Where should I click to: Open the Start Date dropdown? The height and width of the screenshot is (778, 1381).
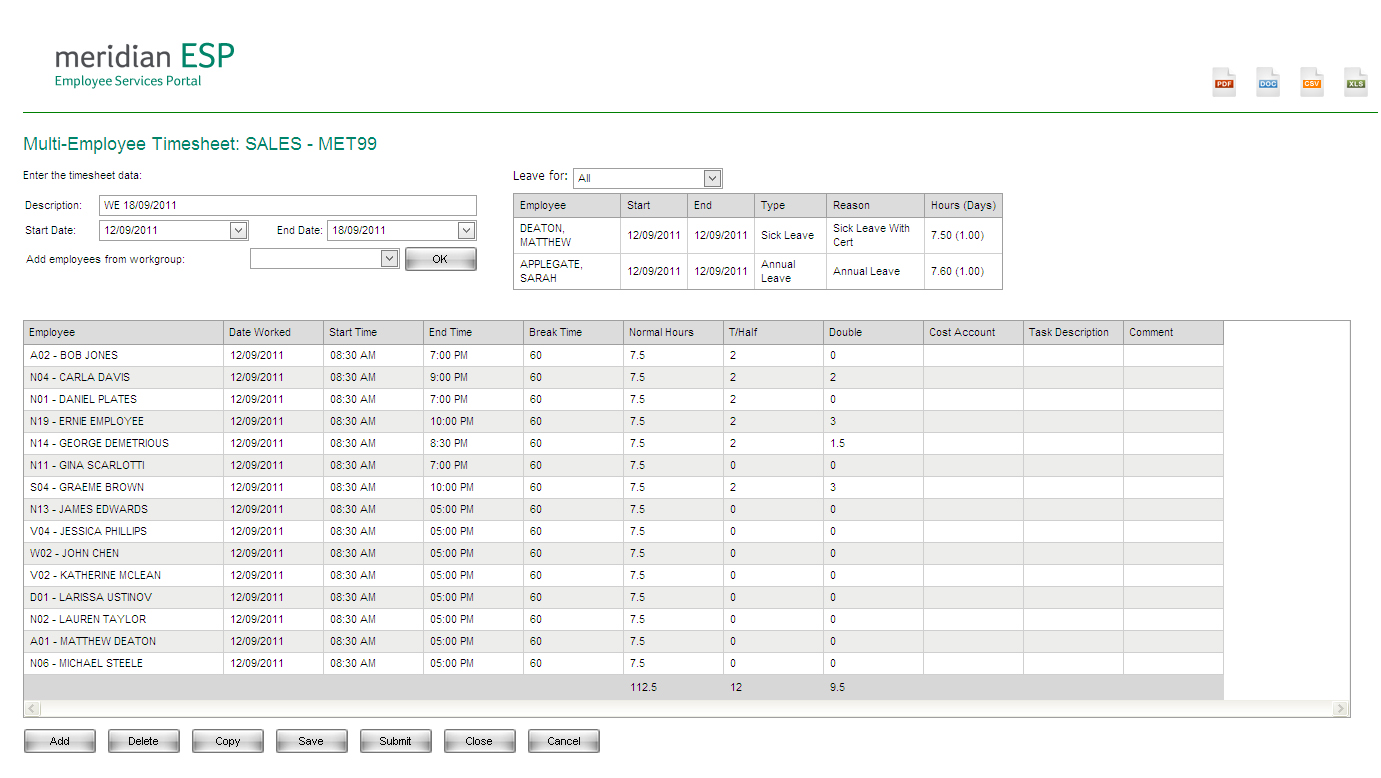coord(238,231)
